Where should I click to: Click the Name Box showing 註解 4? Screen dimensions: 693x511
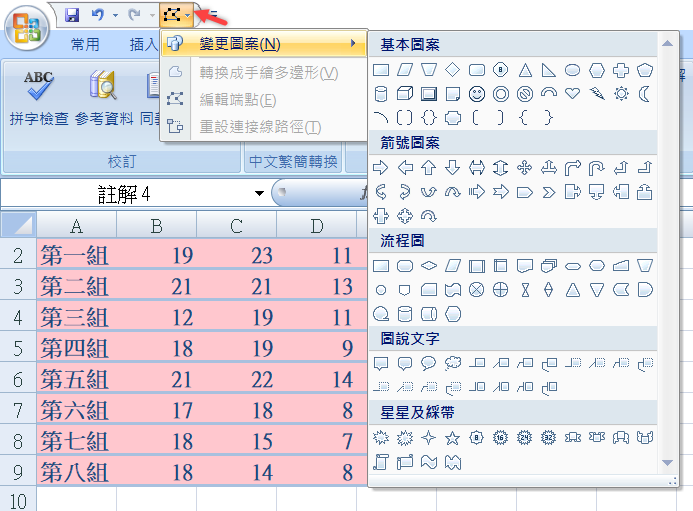[124, 194]
